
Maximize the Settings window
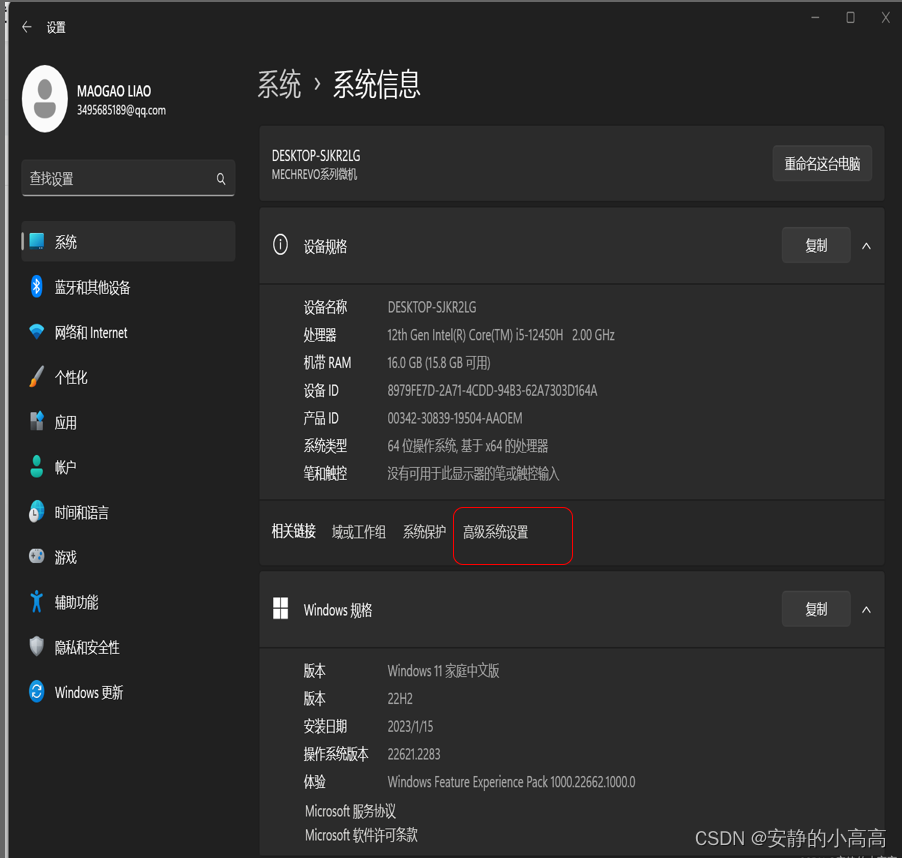pyautogui.click(x=850, y=18)
